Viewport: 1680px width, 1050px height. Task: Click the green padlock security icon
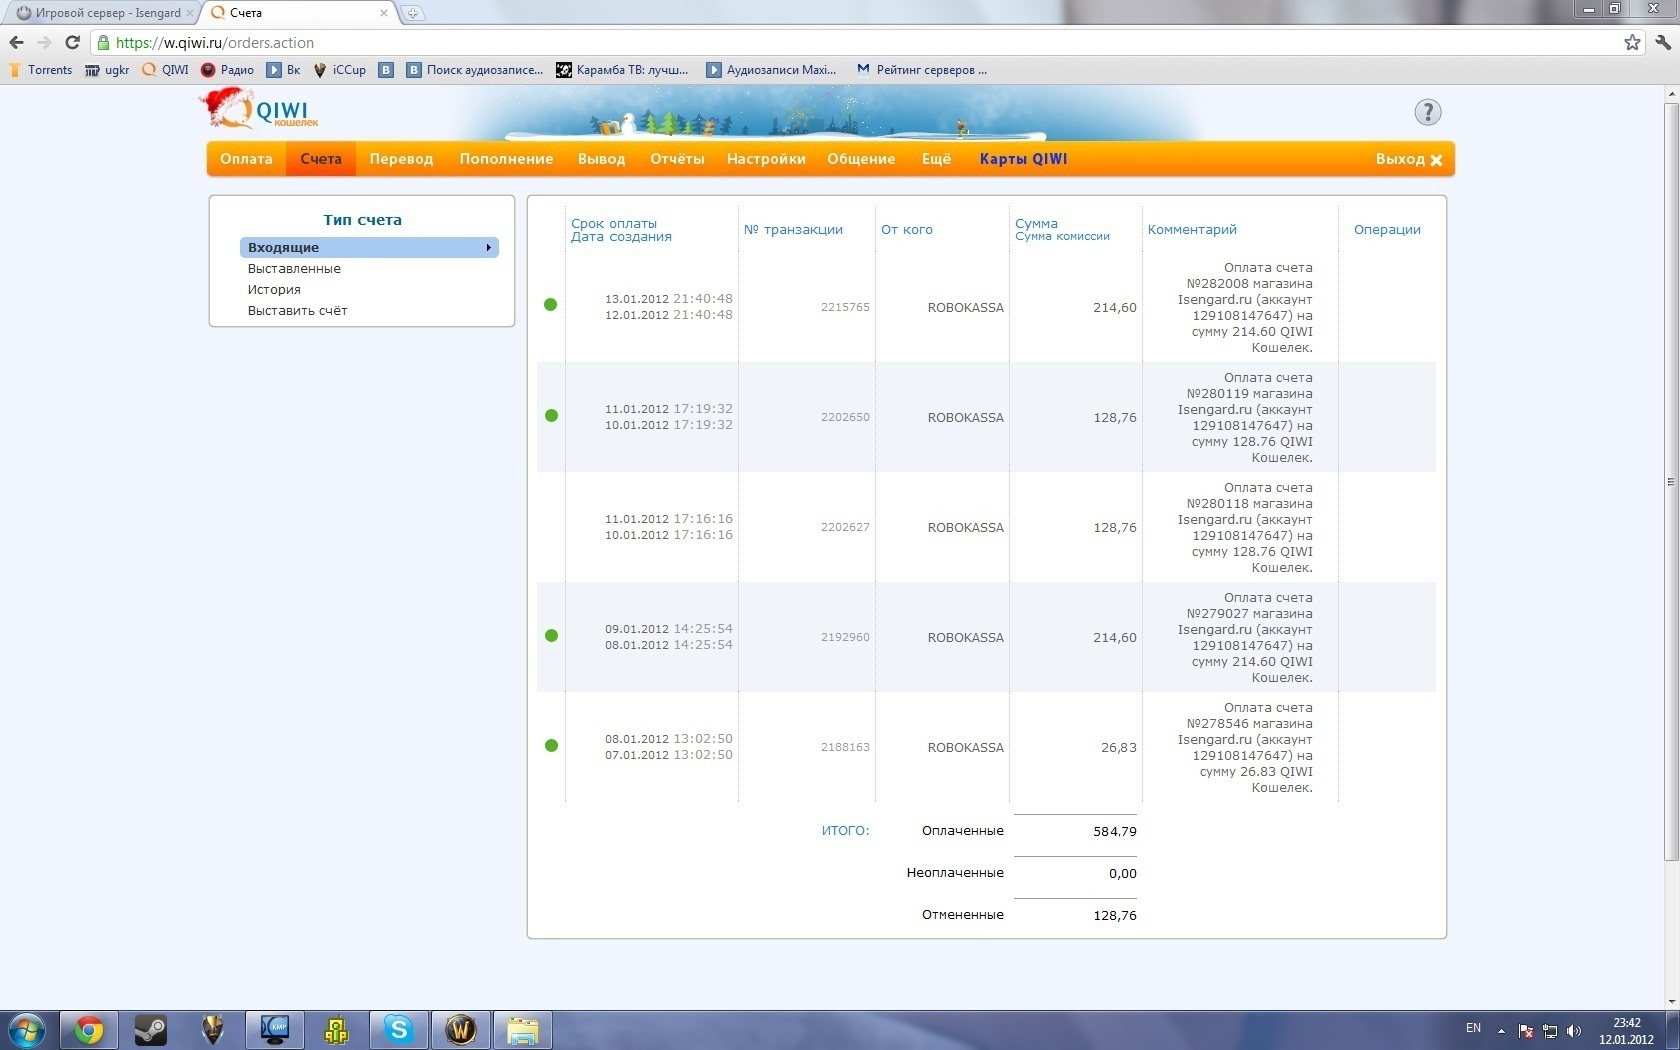click(103, 42)
